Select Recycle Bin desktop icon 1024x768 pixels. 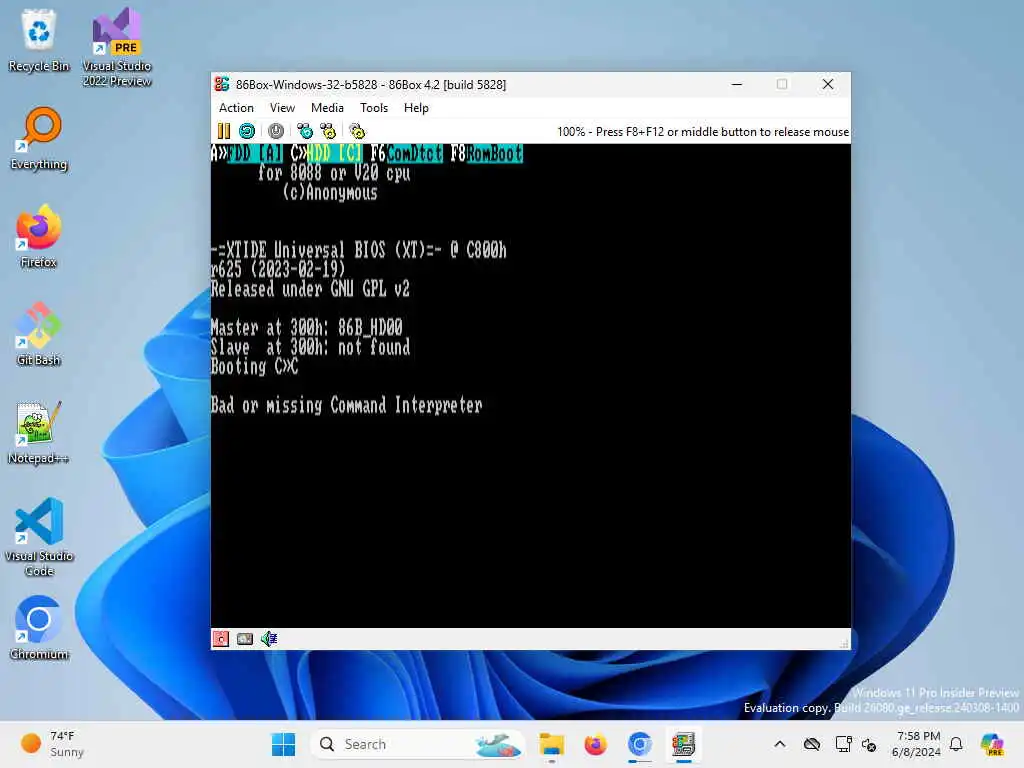[x=39, y=40]
